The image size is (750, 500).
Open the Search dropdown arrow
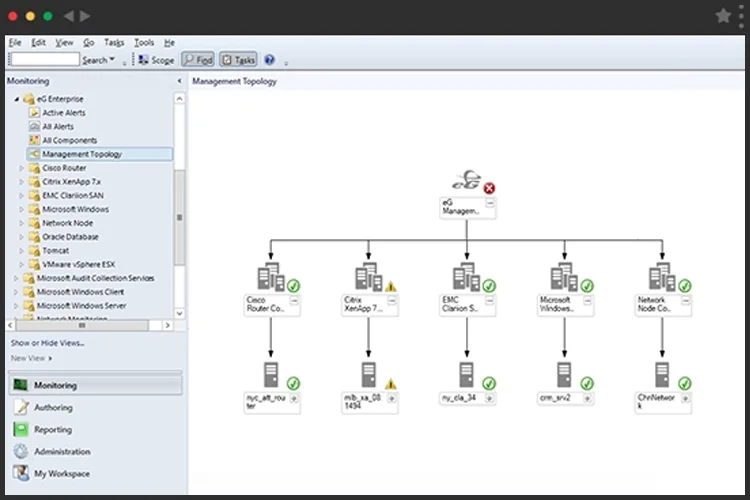[x=112, y=59]
